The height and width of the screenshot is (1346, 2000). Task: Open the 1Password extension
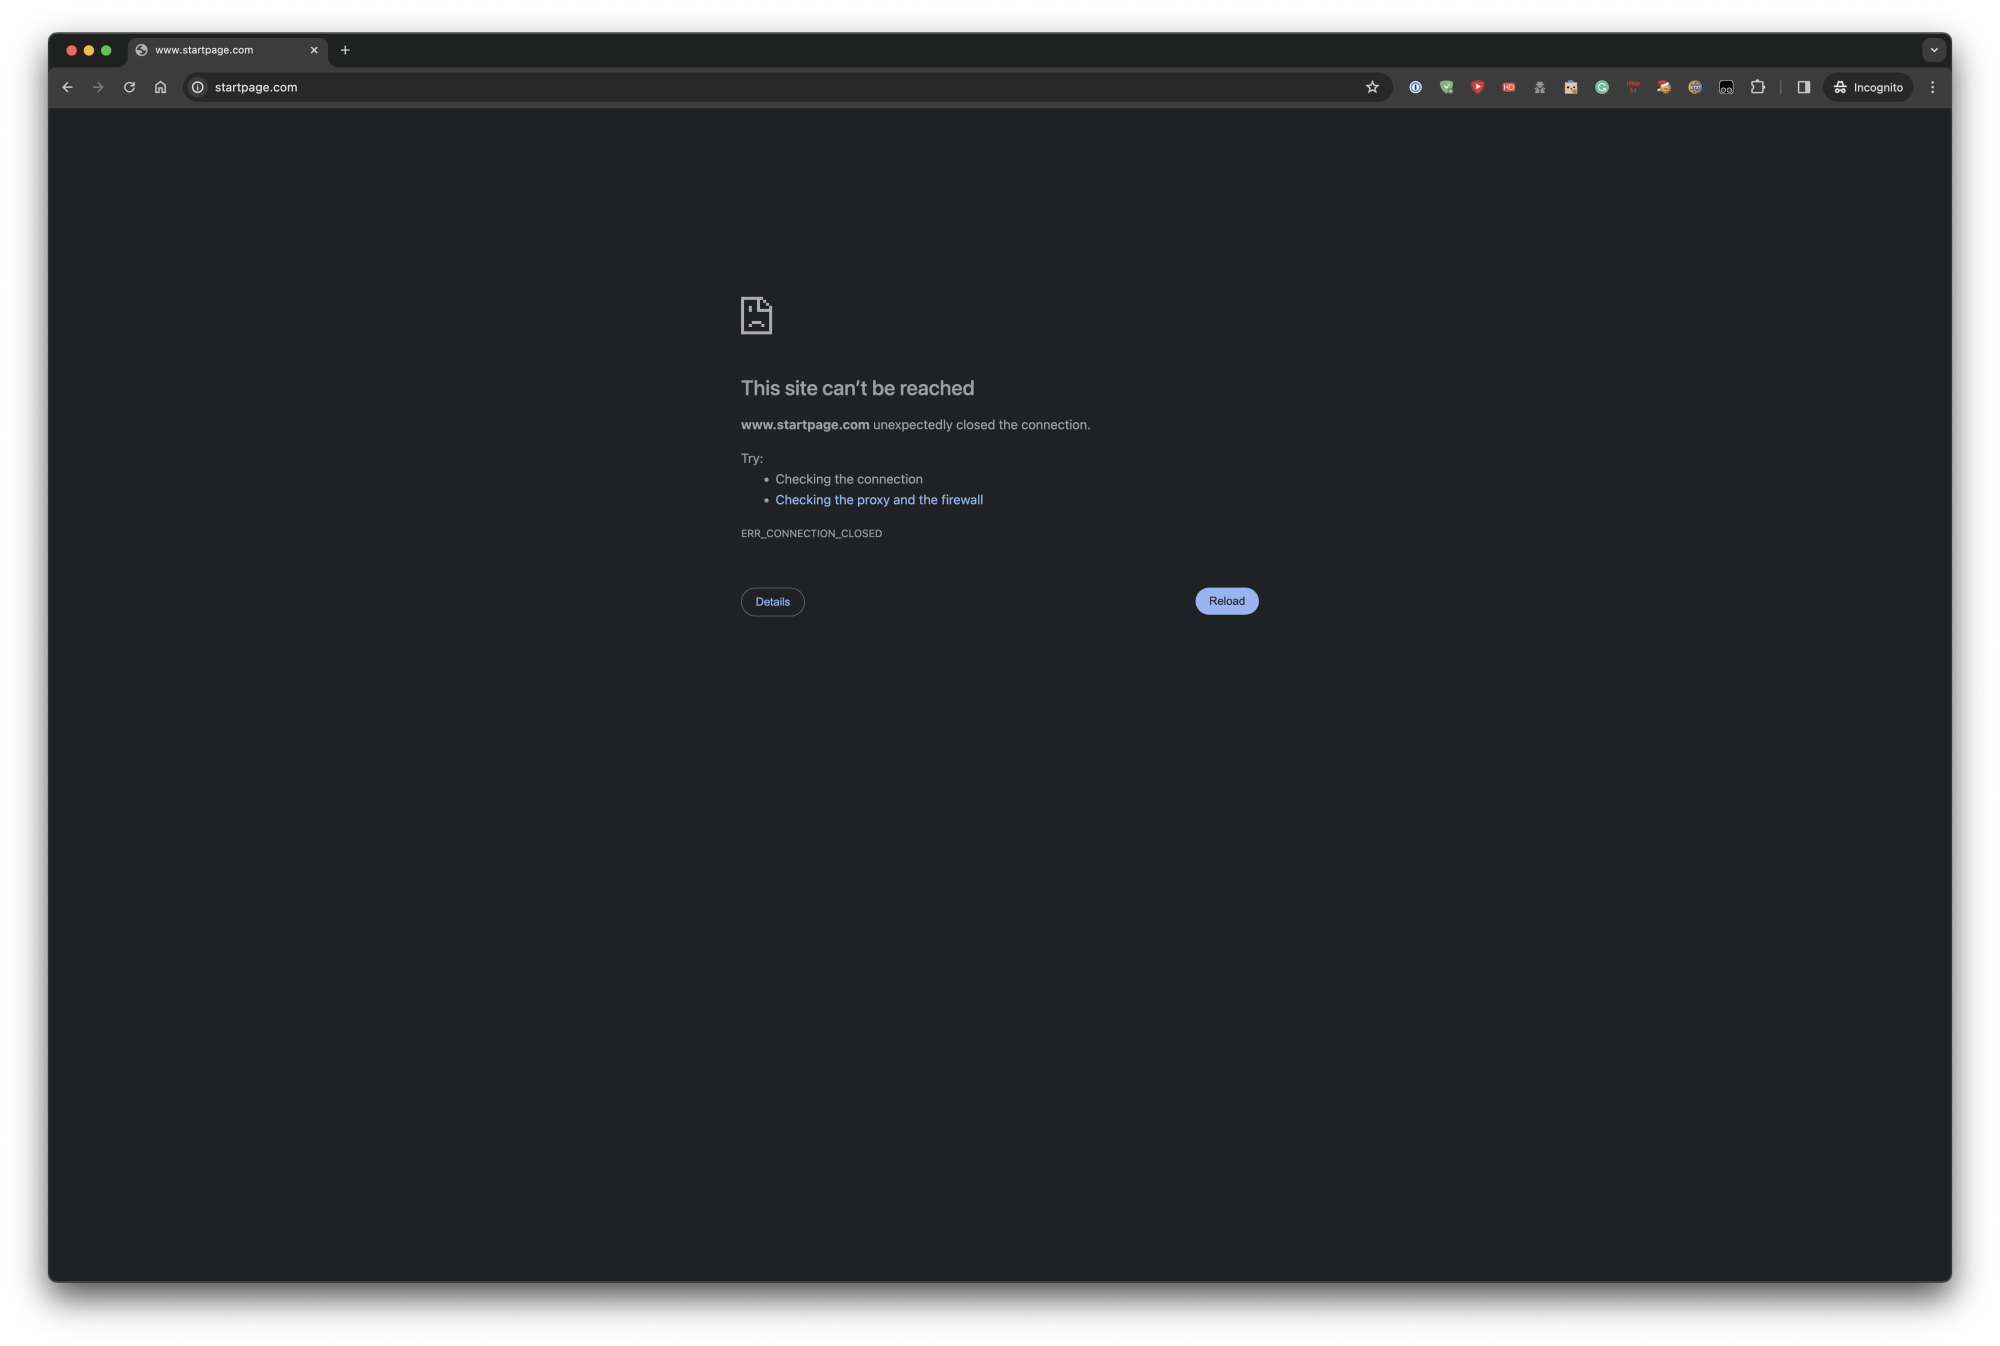1416,87
